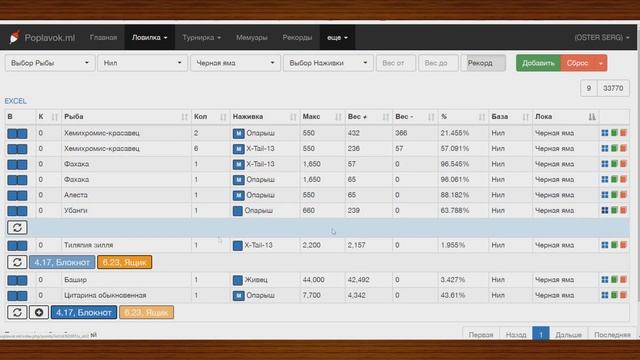The image size is (640, 360).
Task: Click green icon in the Убанги row
Action: pyautogui.click(x=614, y=211)
